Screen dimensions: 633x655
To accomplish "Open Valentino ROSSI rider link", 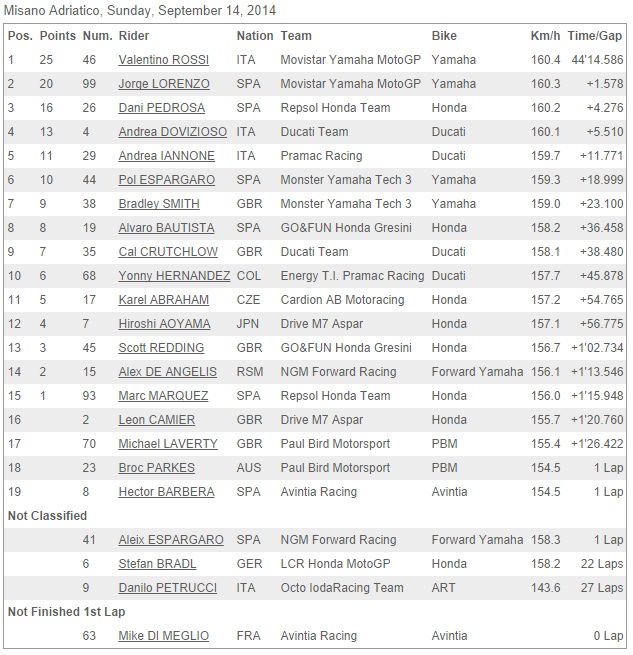I will tap(163, 60).
